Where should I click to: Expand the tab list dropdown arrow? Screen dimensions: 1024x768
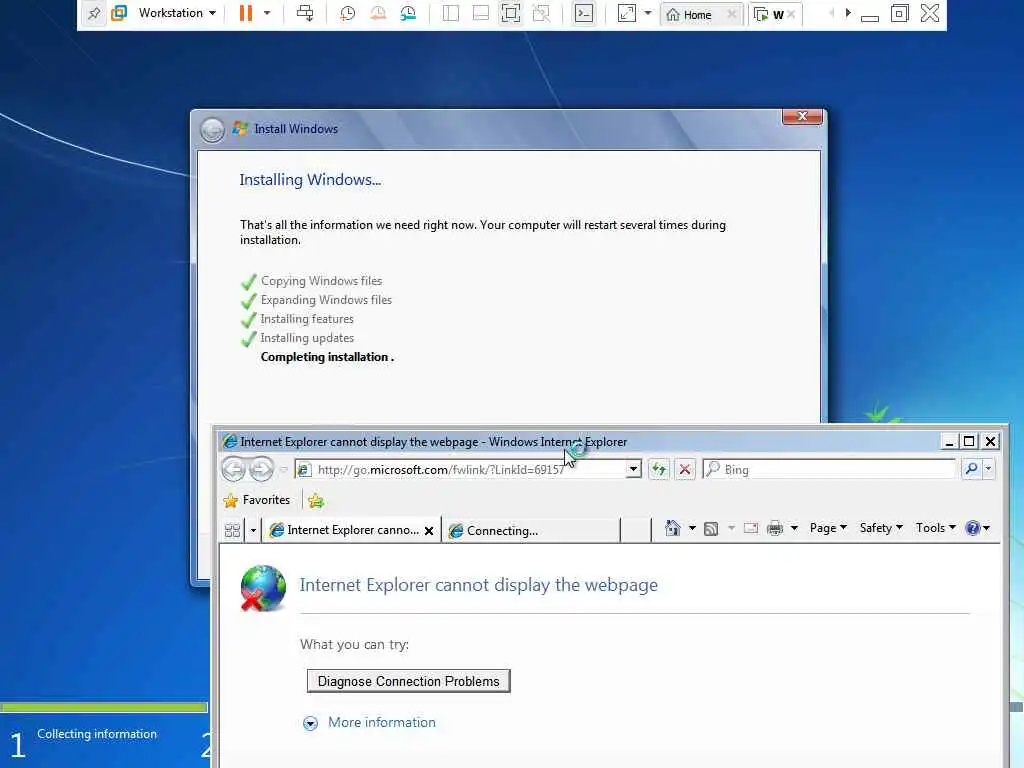pyautogui.click(x=253, y=530)
